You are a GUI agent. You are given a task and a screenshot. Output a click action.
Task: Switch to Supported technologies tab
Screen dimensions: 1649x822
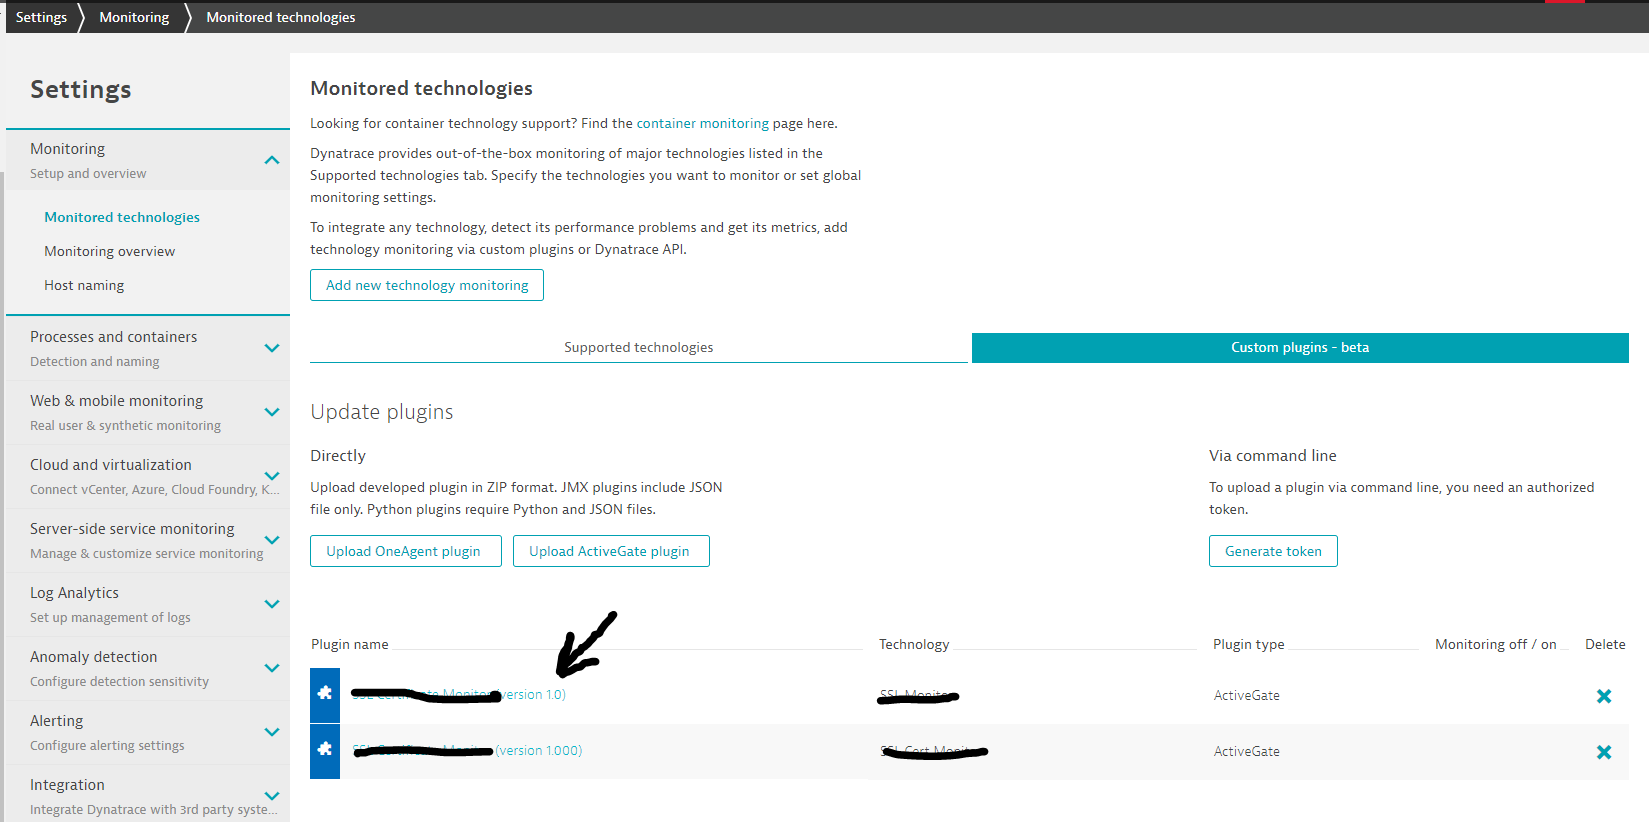point(638,347)
